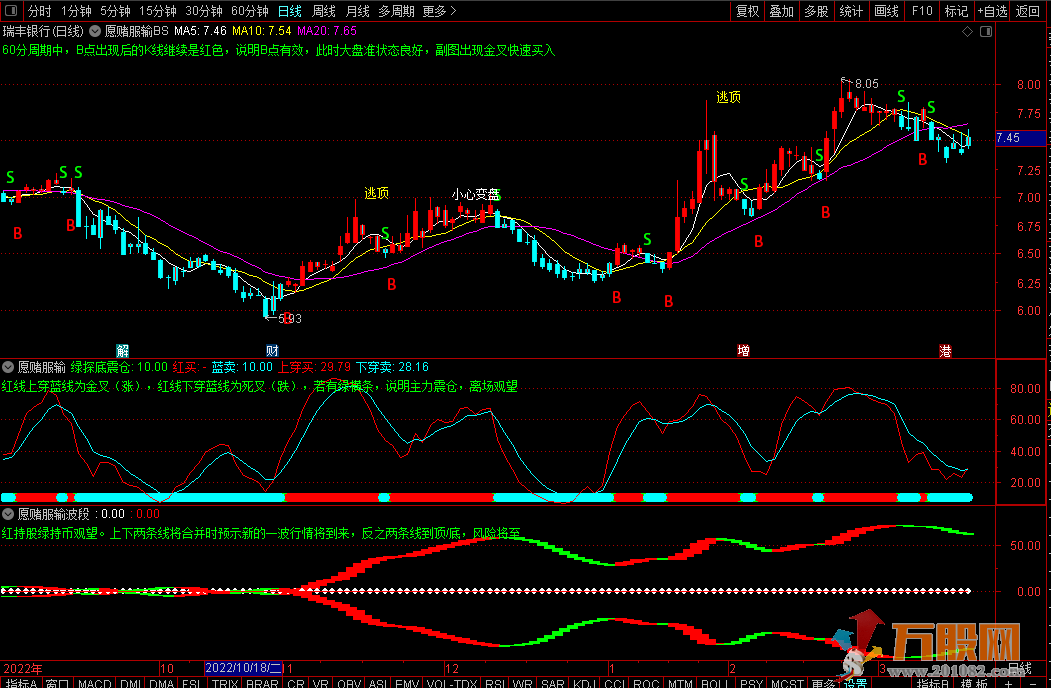Open 更多 indicators at the bottom bar
The width and height of the screenshot is (1051, 688).
[x=823, y=683]
